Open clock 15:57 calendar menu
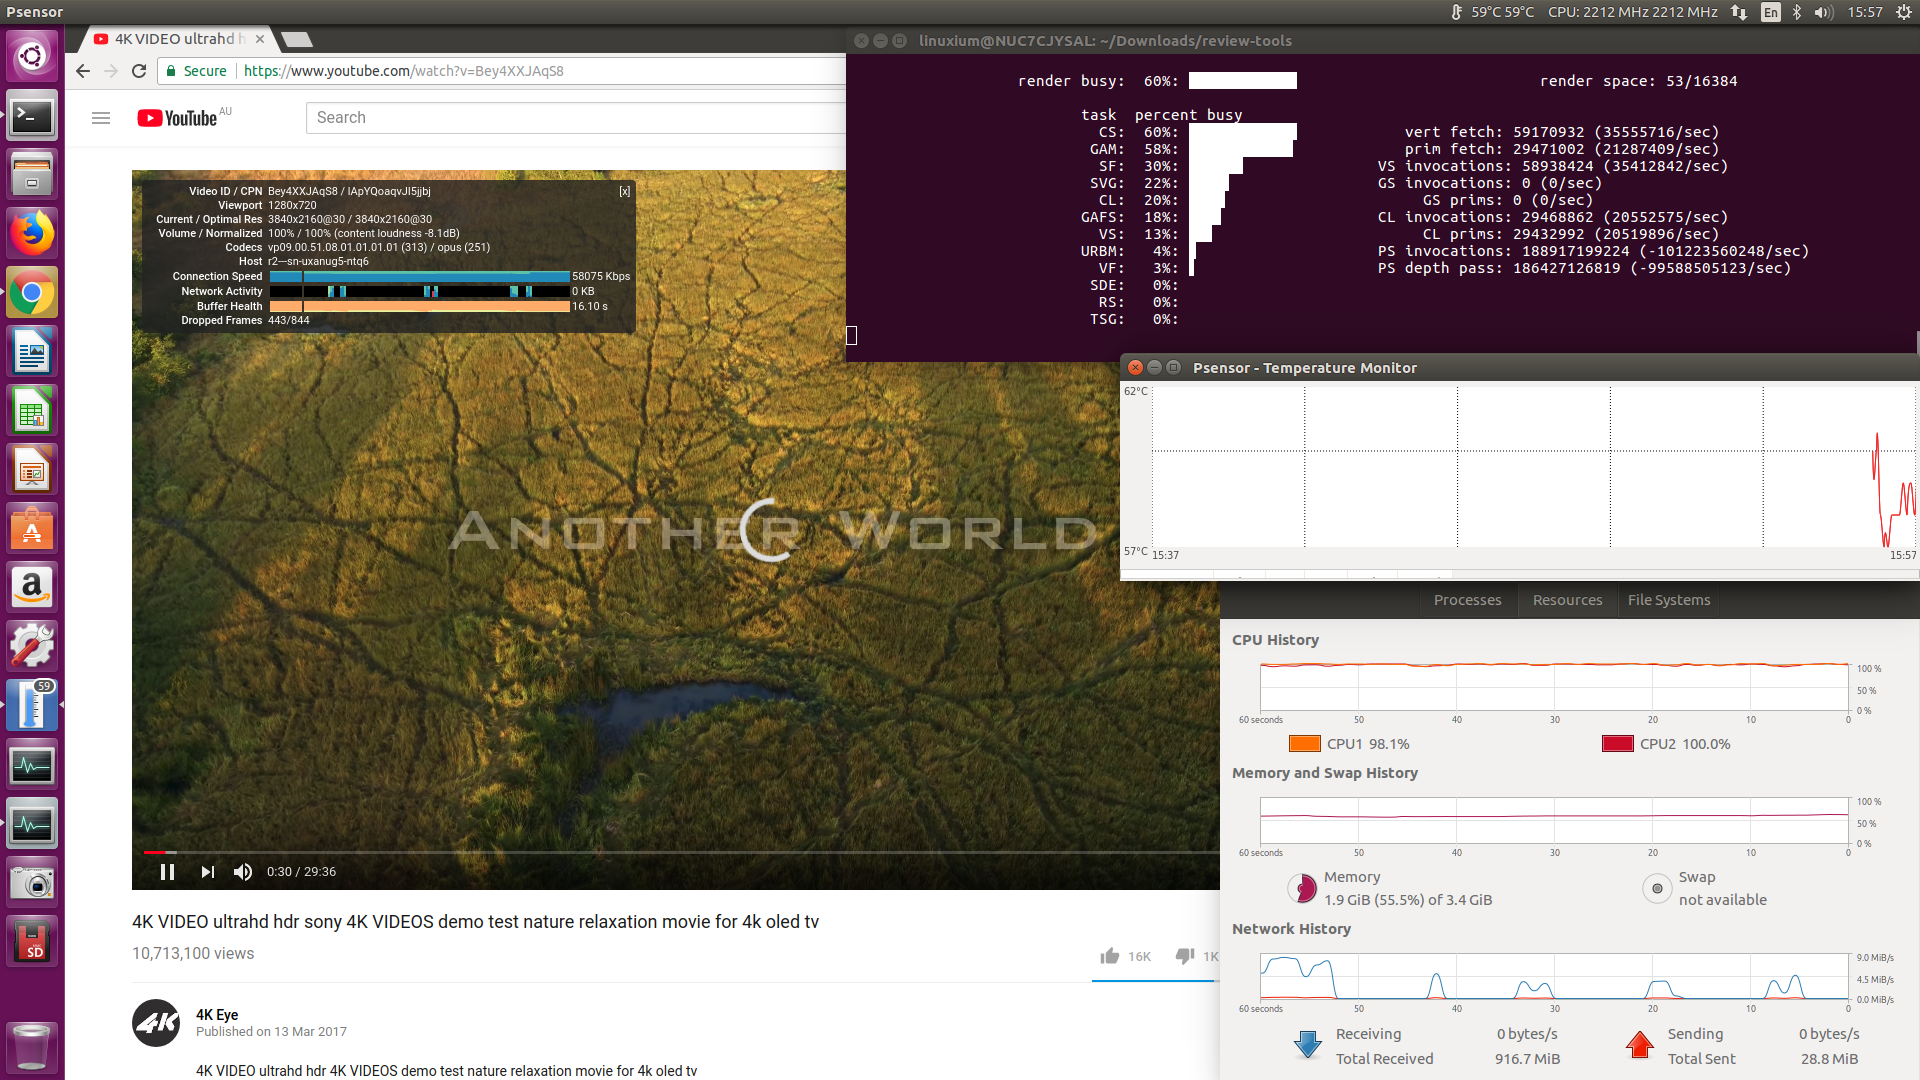 (x=1865, y=12)
